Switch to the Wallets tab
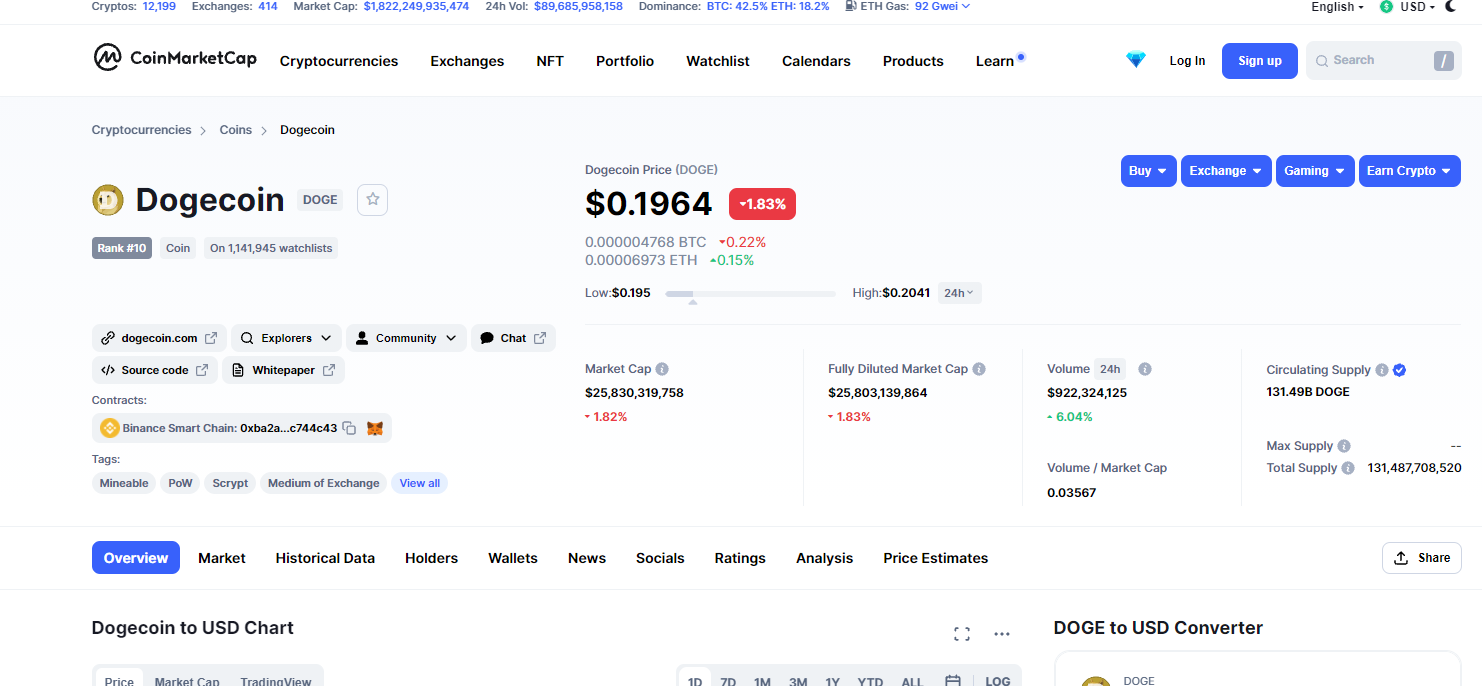This screenshot has height=686, width=1482. (513, 558)
